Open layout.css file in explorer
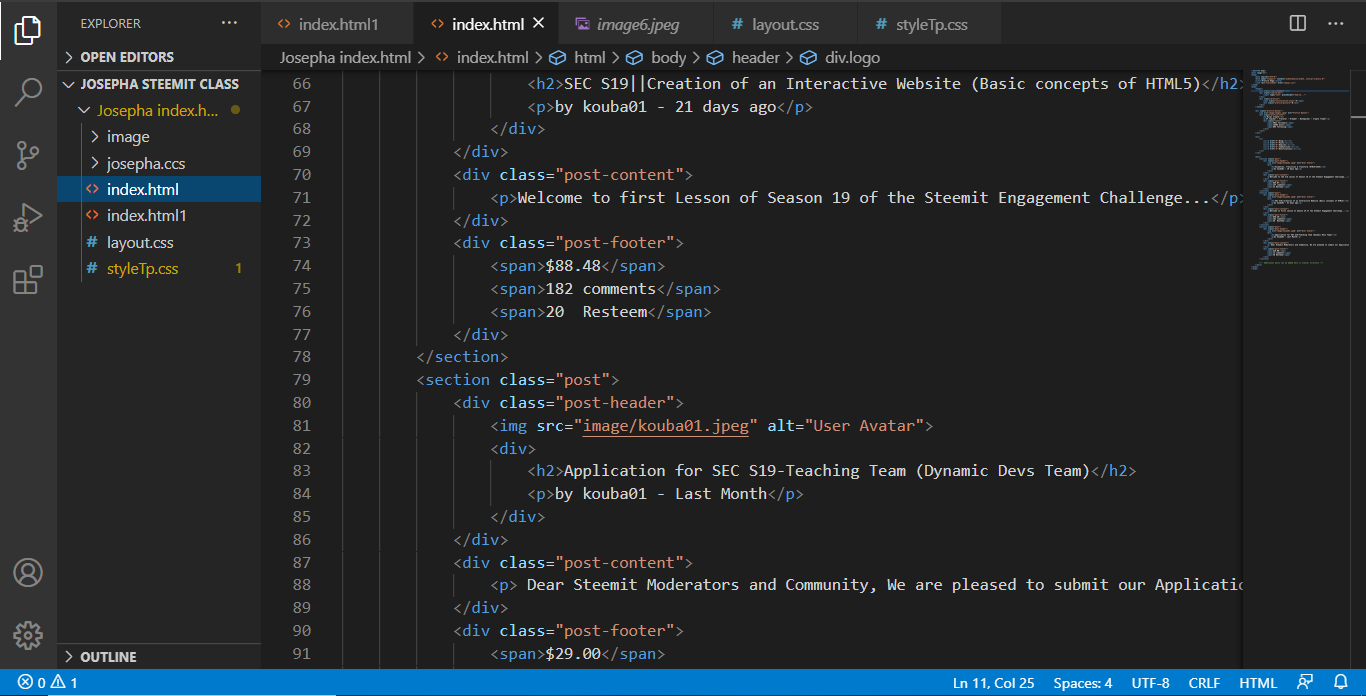This screenshot has height=696, width=1366. [x=160, y=242]
